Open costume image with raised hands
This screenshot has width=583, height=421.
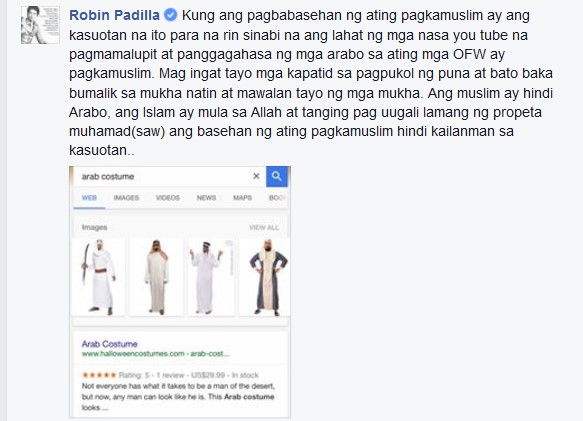click(x=211, y=277)
